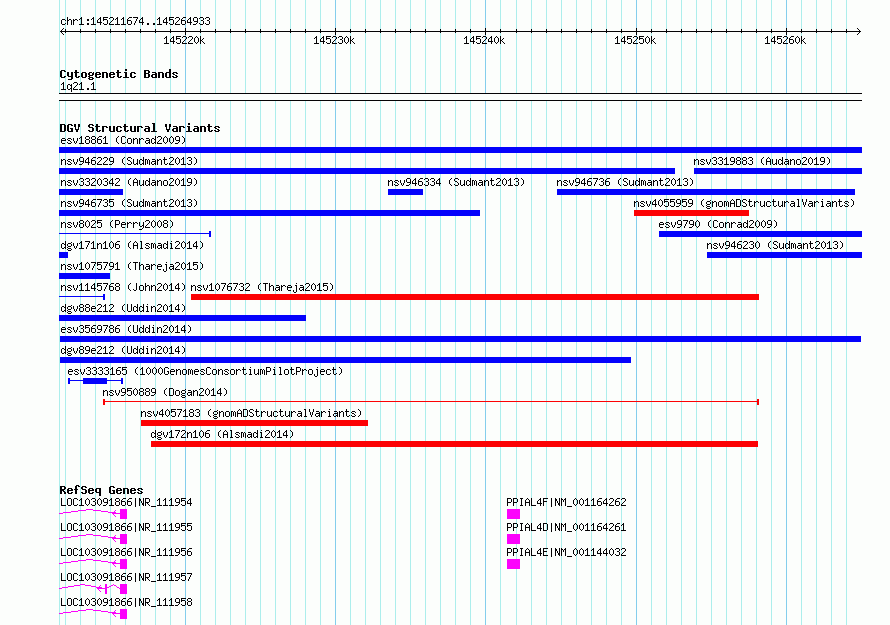Open the nsv3319883 (Audano2019) variant label
Viewport: 890px width, 625px height.
(x=762, y=161)
